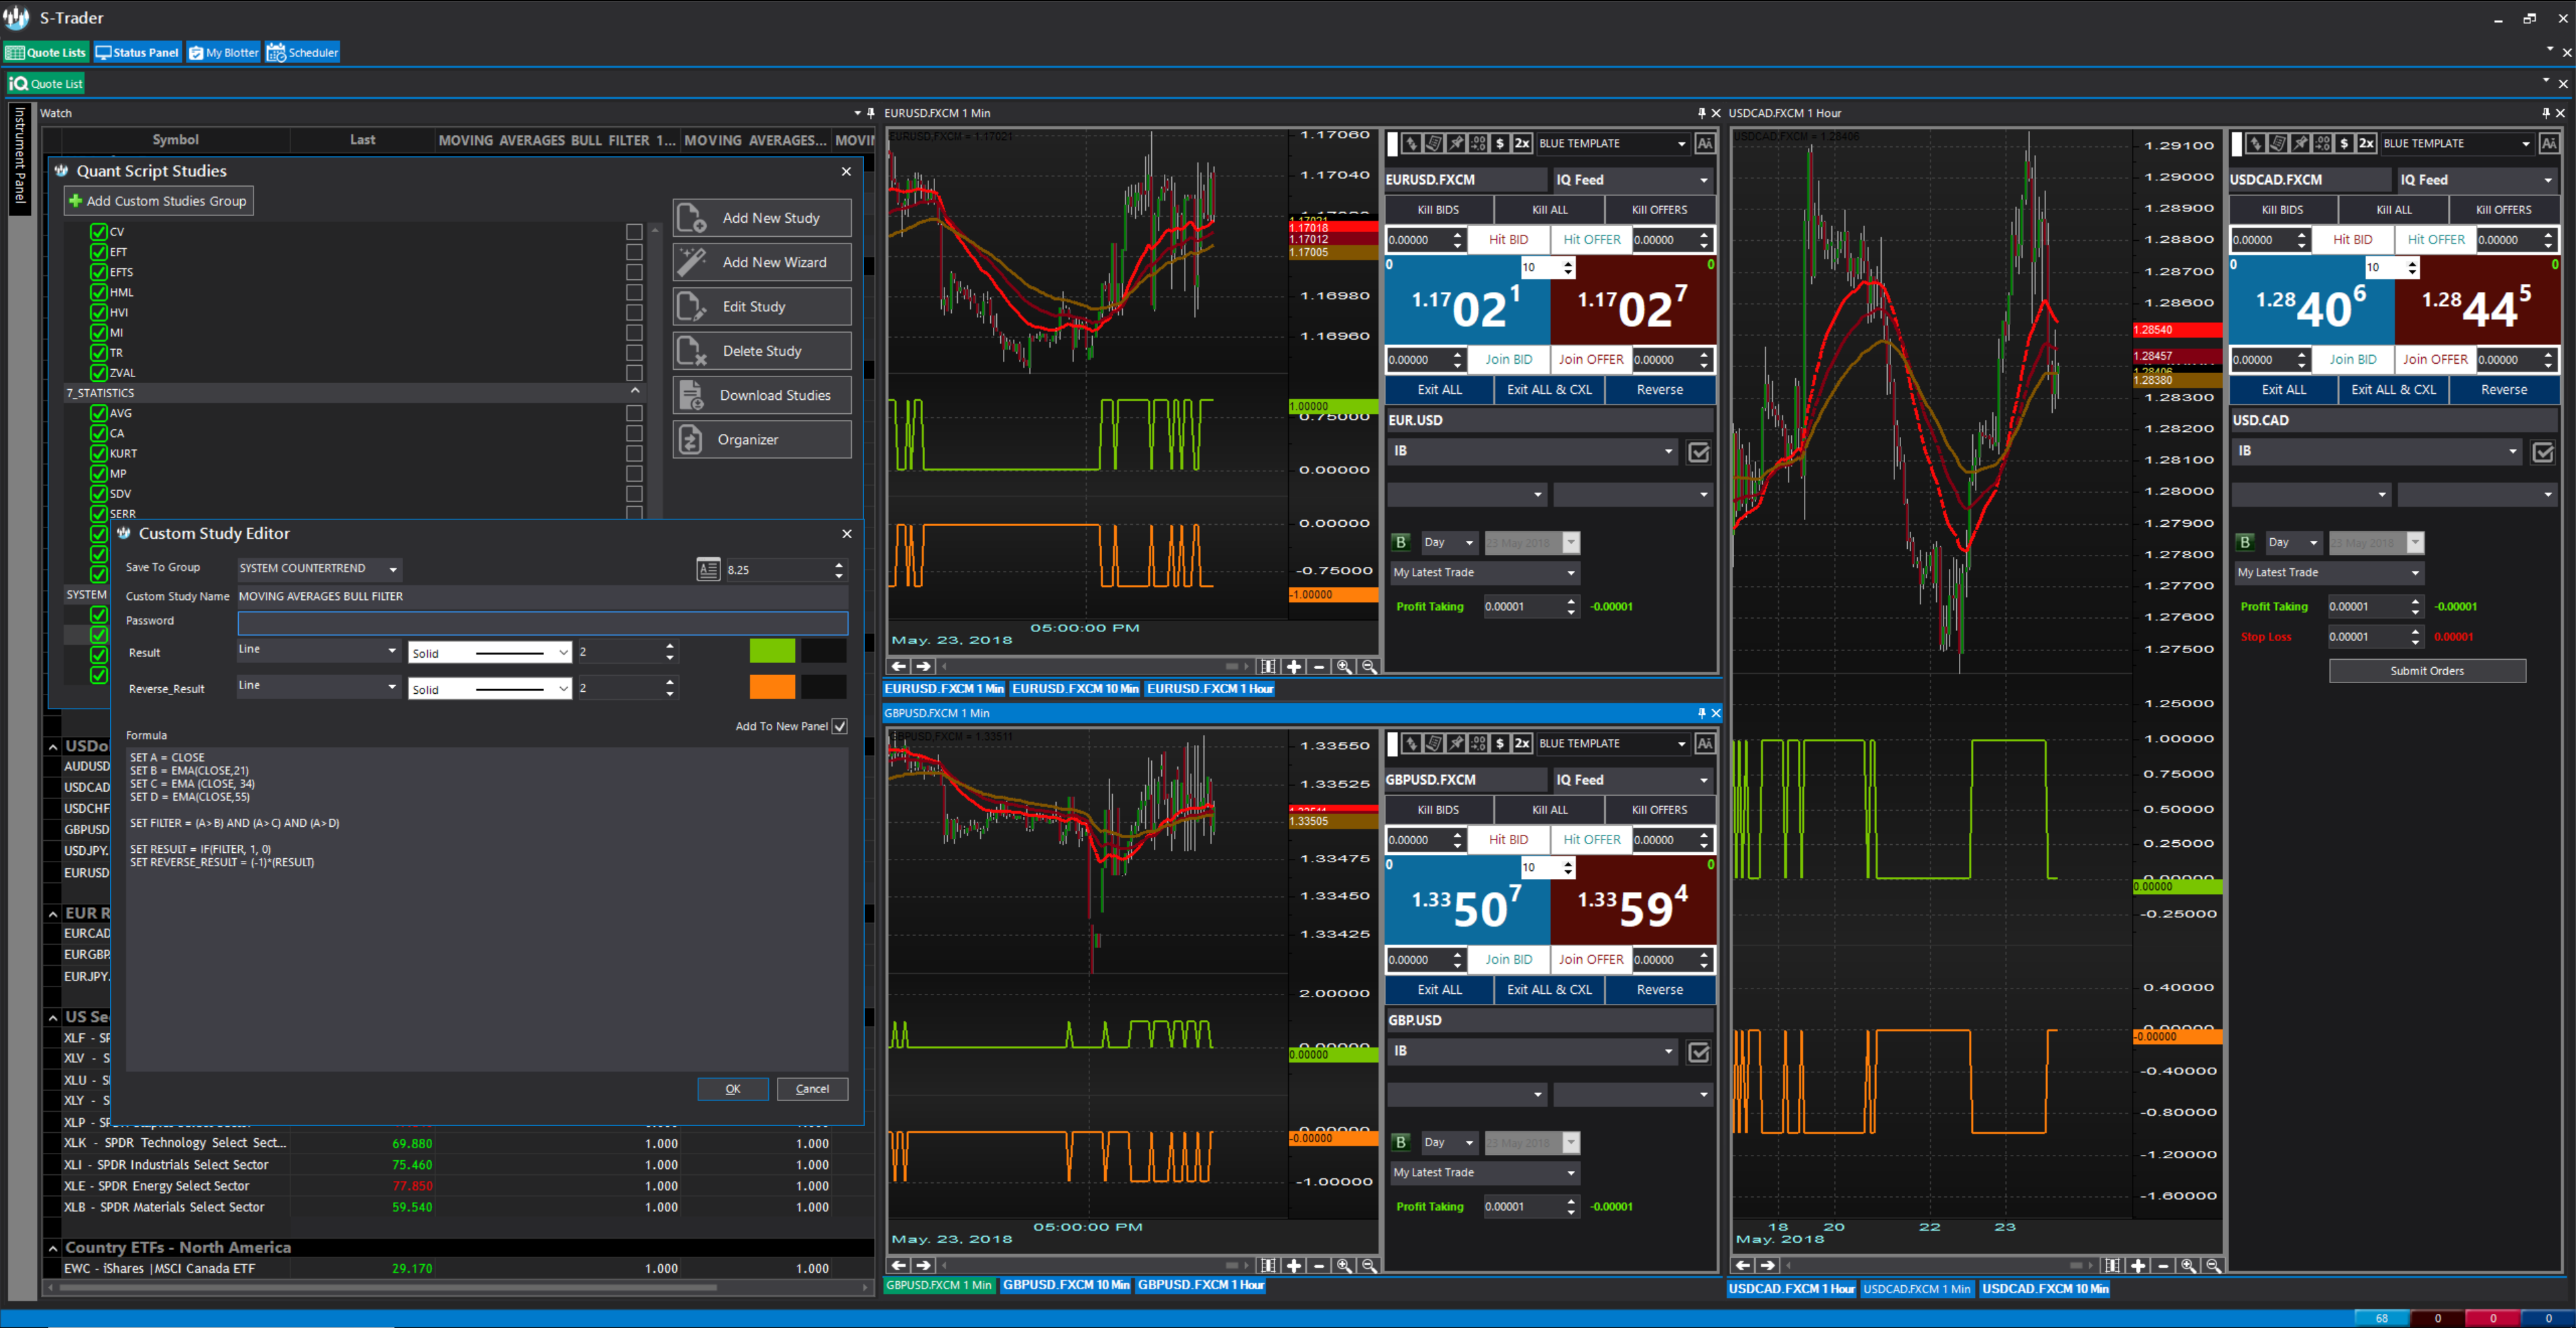2576x1328 pixels.
Task: Click Kill BIDS in EURUSD panel
Action: [x=1438, y=210]
